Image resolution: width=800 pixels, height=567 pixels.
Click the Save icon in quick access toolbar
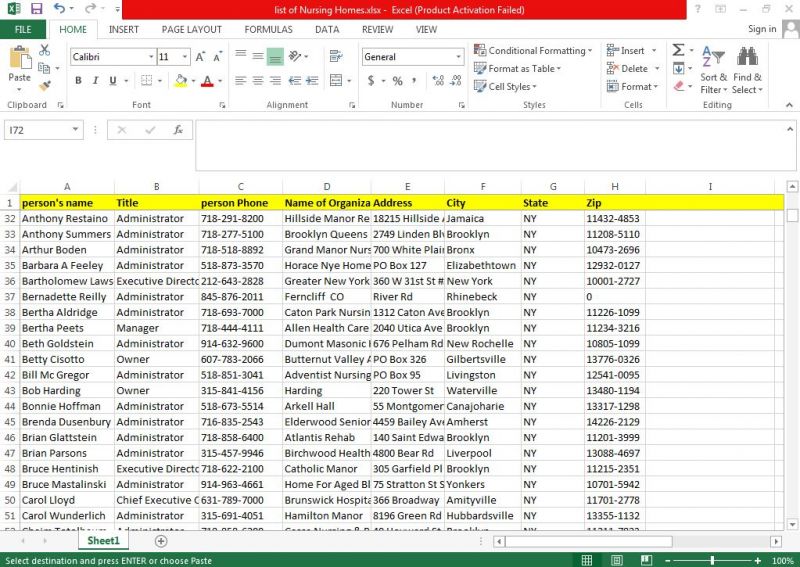(36, 9)
